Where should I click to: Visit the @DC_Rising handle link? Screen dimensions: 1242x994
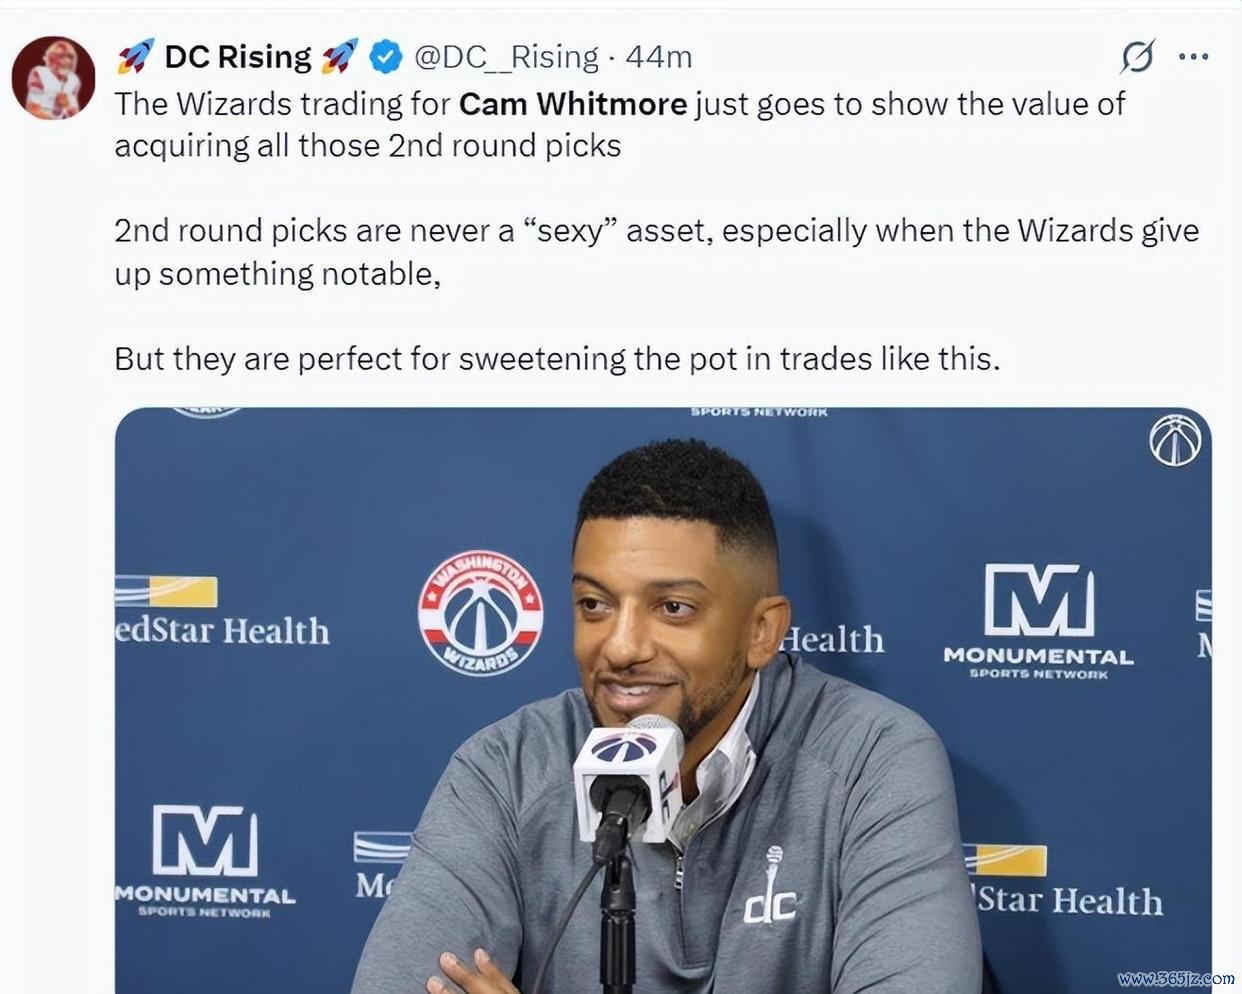click(x=506, y=57)
